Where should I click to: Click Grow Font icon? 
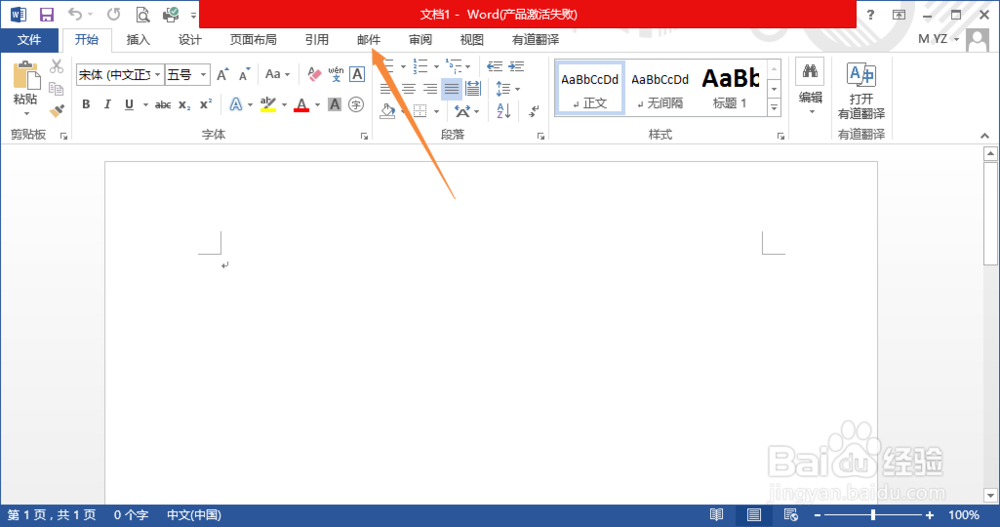pyautogui.click(x=223, y=75)
